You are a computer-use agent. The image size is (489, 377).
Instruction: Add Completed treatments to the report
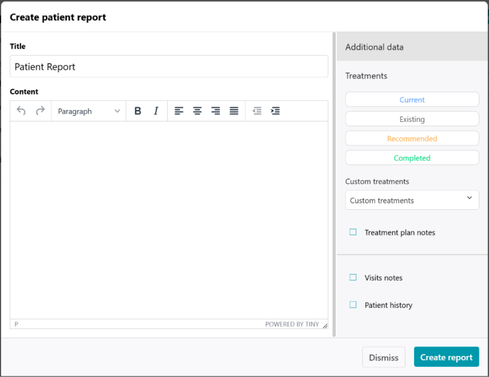(412, 158)
